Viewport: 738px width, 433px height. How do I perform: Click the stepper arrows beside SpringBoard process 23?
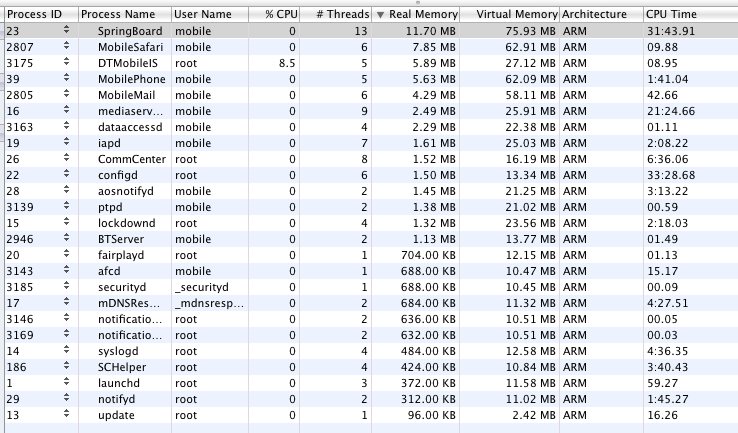point(66,30)
